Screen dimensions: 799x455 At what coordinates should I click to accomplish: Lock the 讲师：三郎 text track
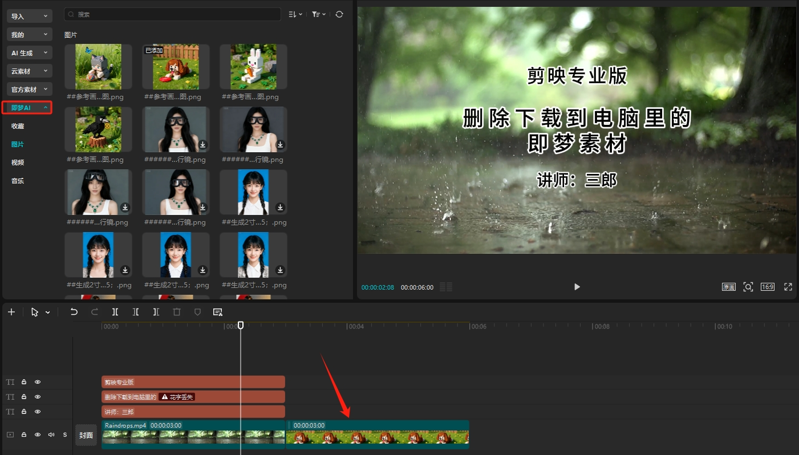point(24,411)
